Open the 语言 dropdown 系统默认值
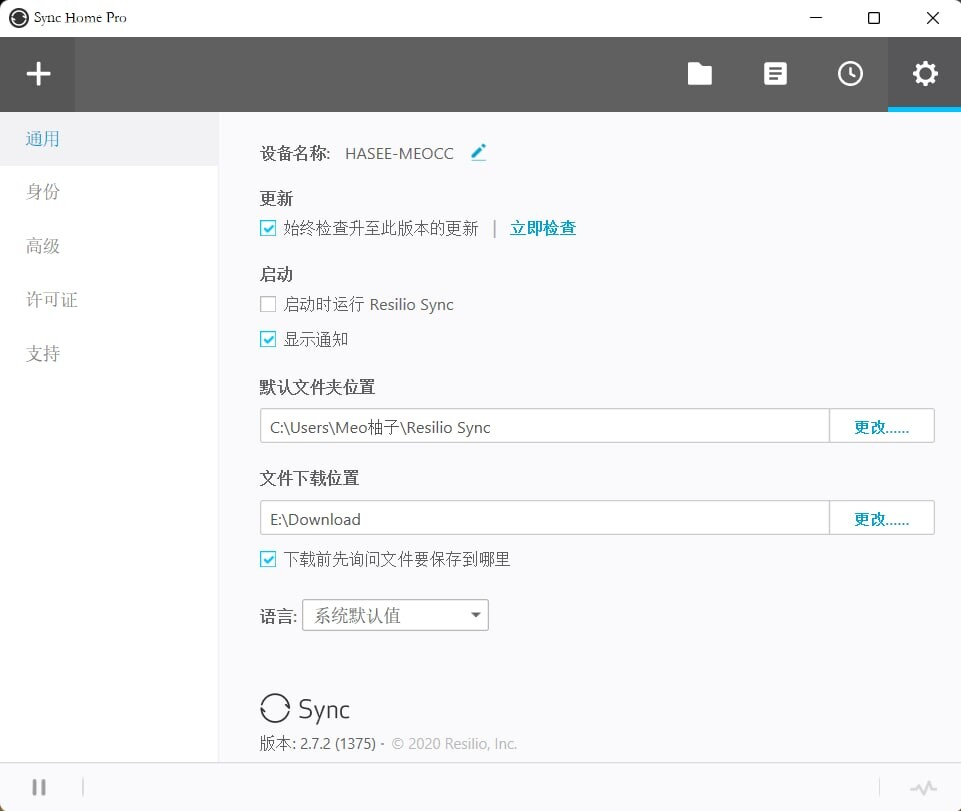This screenshot has width=961, height=811. pos(395,615)
